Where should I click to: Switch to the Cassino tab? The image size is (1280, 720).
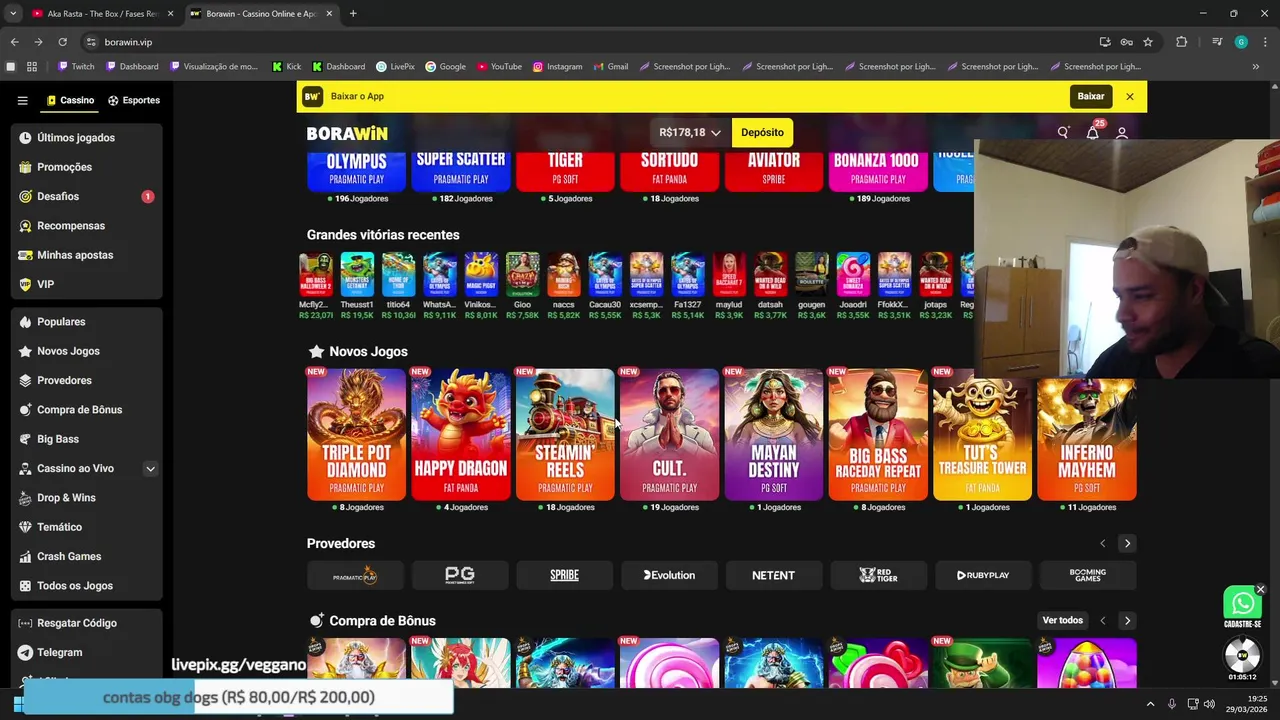(70, 100)
